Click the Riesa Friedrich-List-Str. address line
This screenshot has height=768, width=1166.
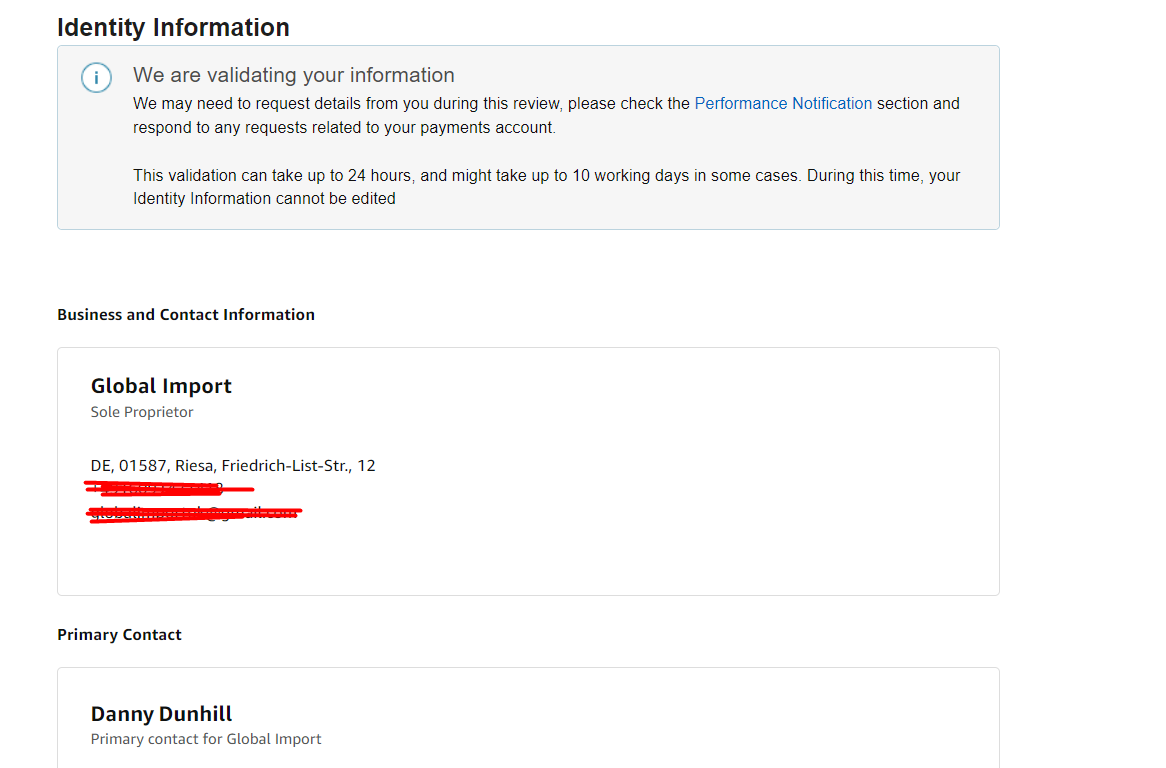click(x=233, y=465)
